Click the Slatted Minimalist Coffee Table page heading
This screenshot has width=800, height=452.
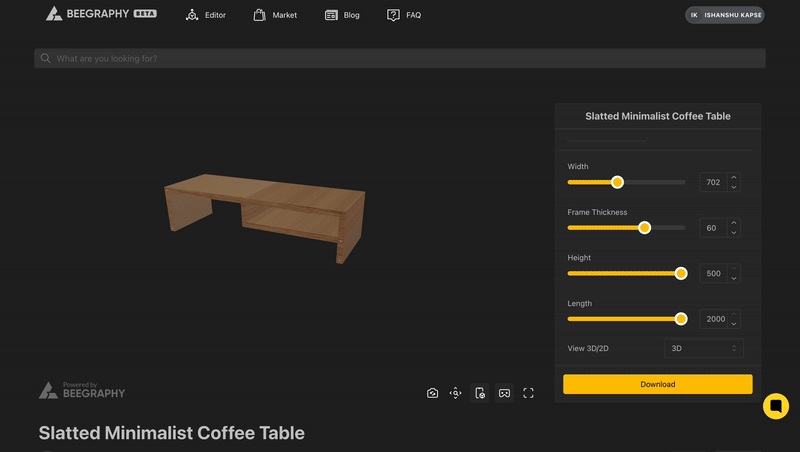(171, 433)
